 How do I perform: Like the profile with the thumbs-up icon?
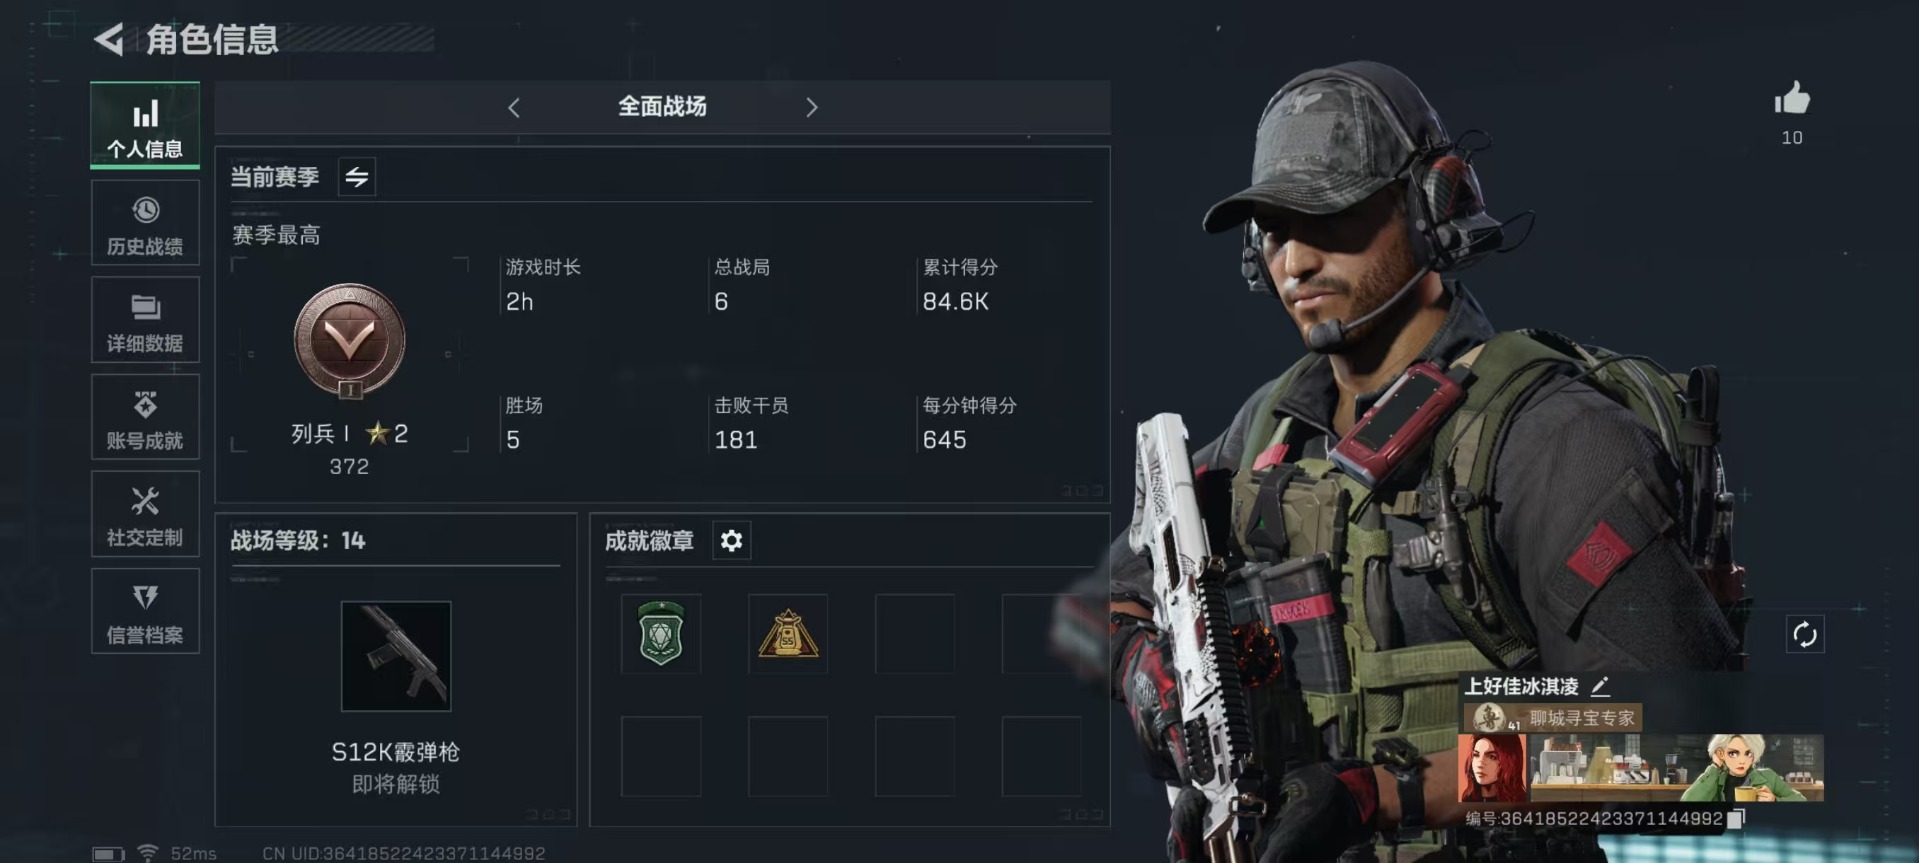pos(1792,99)
